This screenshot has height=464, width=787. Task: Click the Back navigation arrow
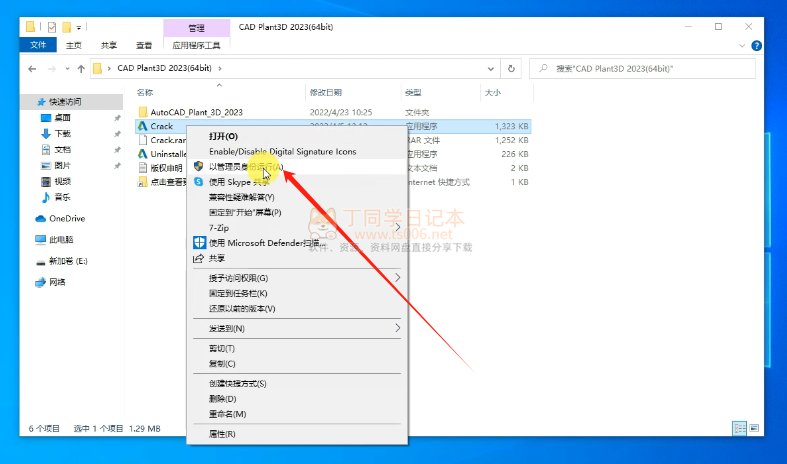[32, 69]
